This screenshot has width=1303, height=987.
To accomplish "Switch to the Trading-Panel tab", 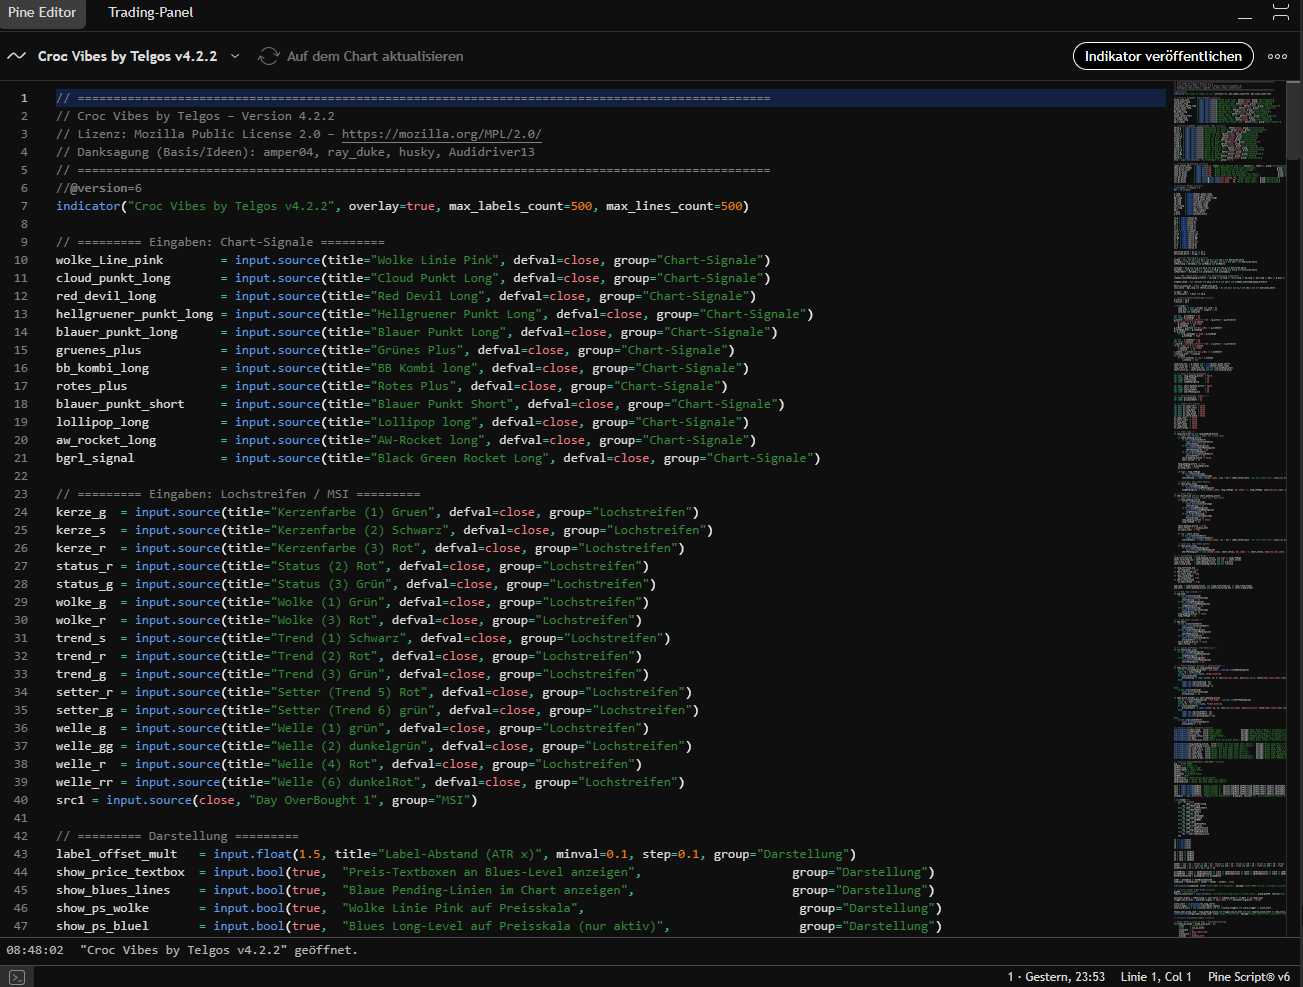I will tap(150, 13).
